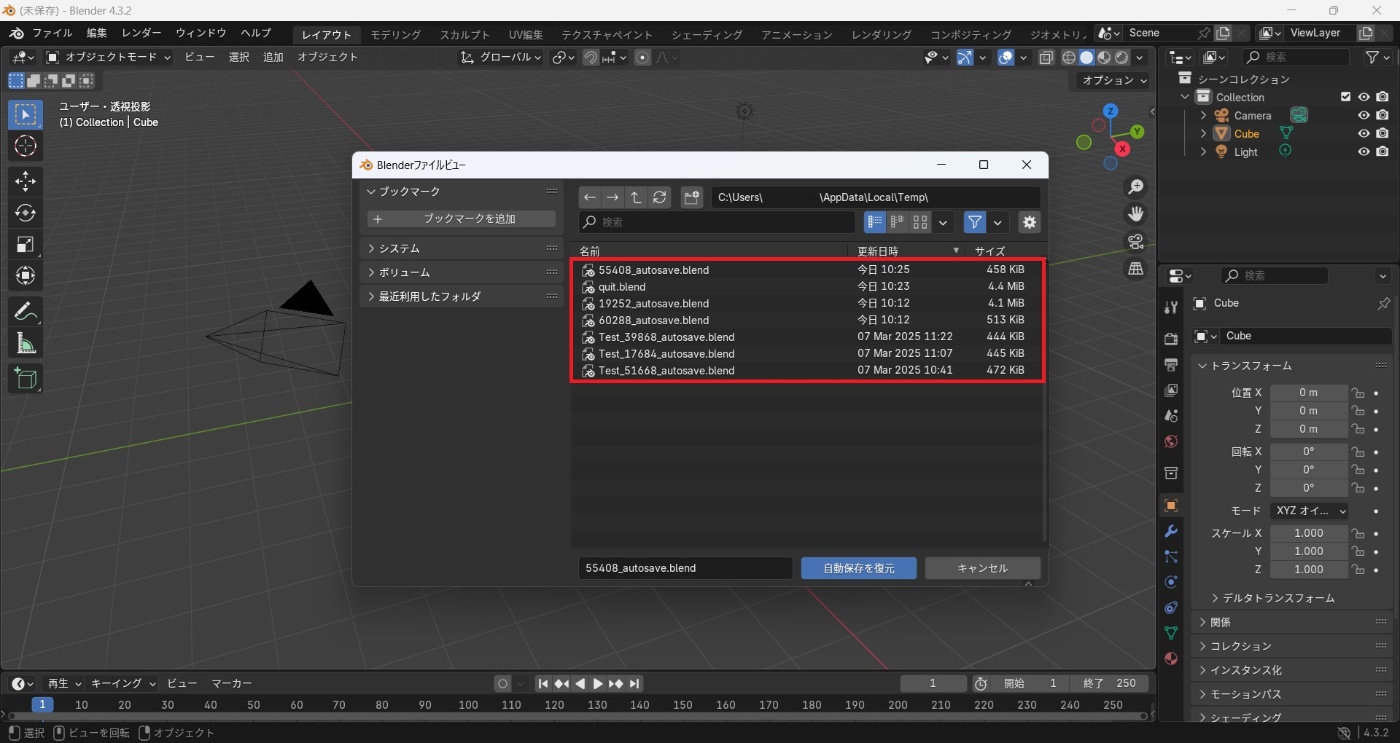1400x743 pixels.
Task: Switch to Shading workspace tab
Action: coord(707,34)
